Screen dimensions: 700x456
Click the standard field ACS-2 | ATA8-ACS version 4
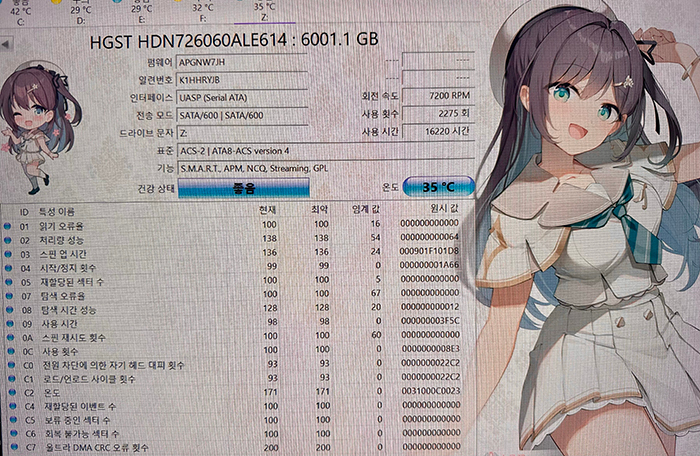[325, 151]
